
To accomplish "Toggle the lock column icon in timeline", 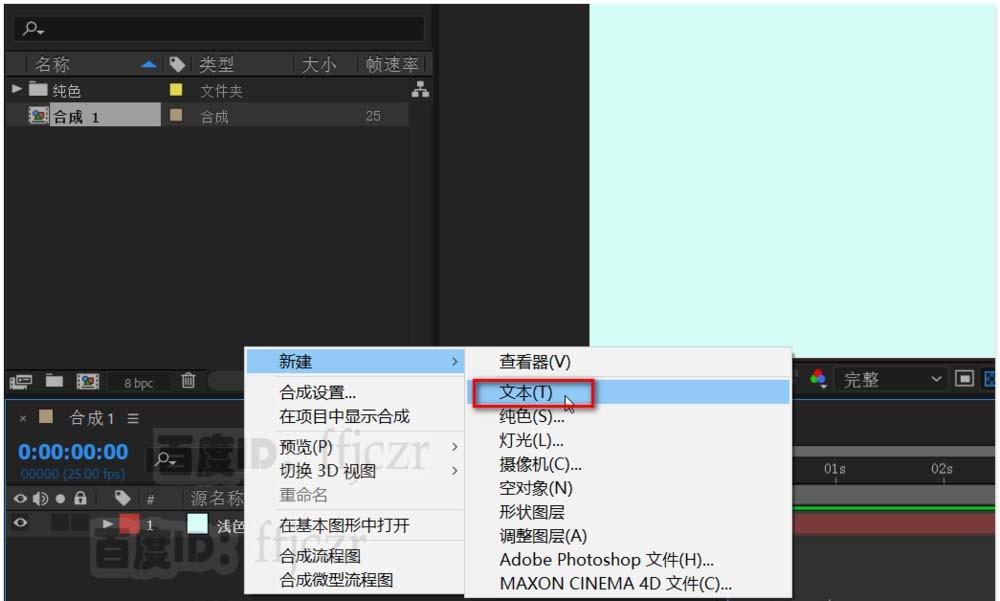I will [79, 497].
